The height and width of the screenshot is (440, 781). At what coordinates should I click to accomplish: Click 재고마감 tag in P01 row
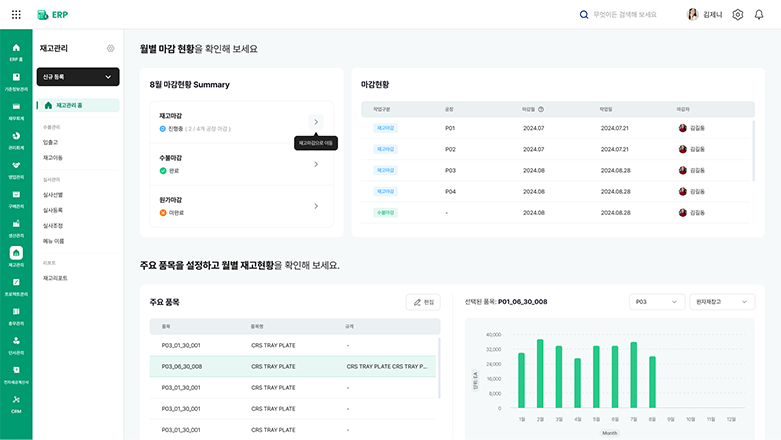(386, 128)
